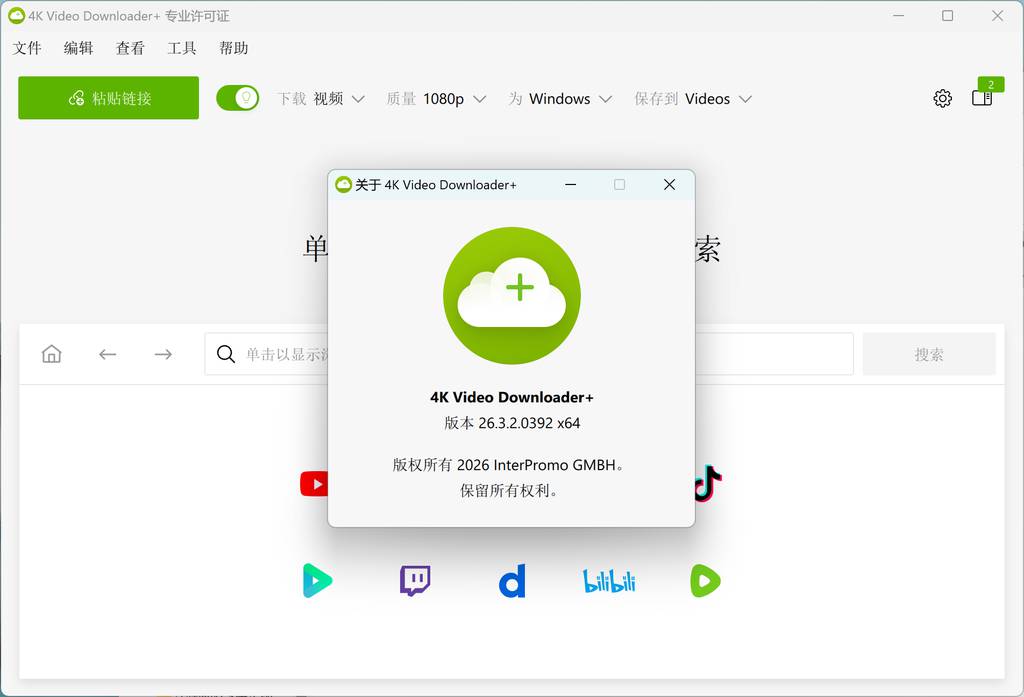Open the Twitch site icon
This screenshot has width=1024, height=697.
pos(415,580)
